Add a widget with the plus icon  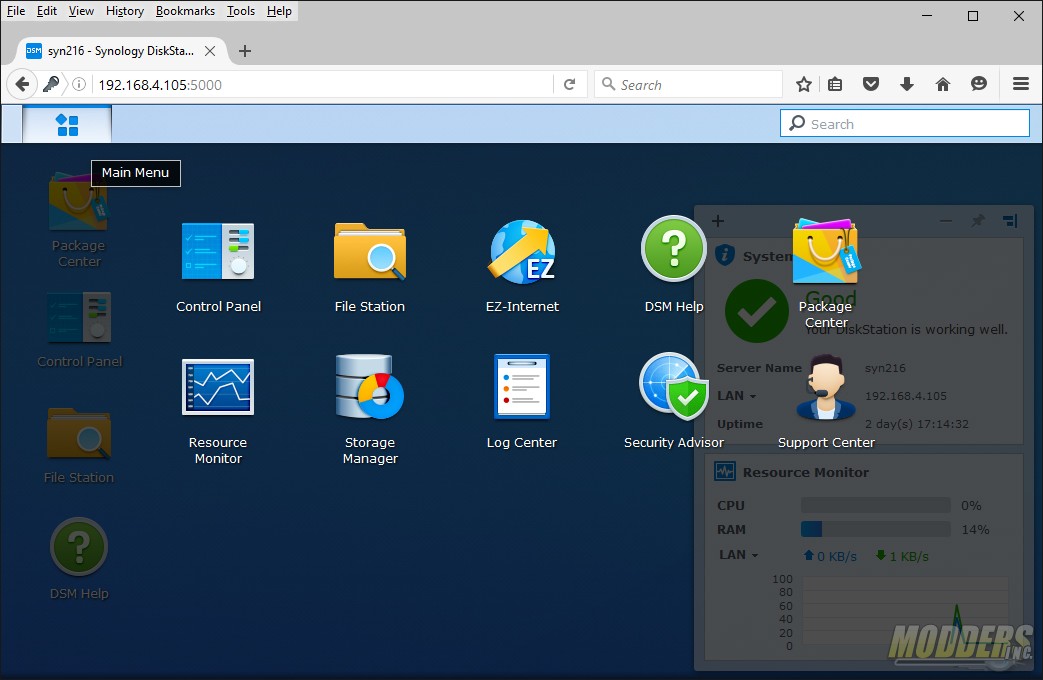point(718,221)
